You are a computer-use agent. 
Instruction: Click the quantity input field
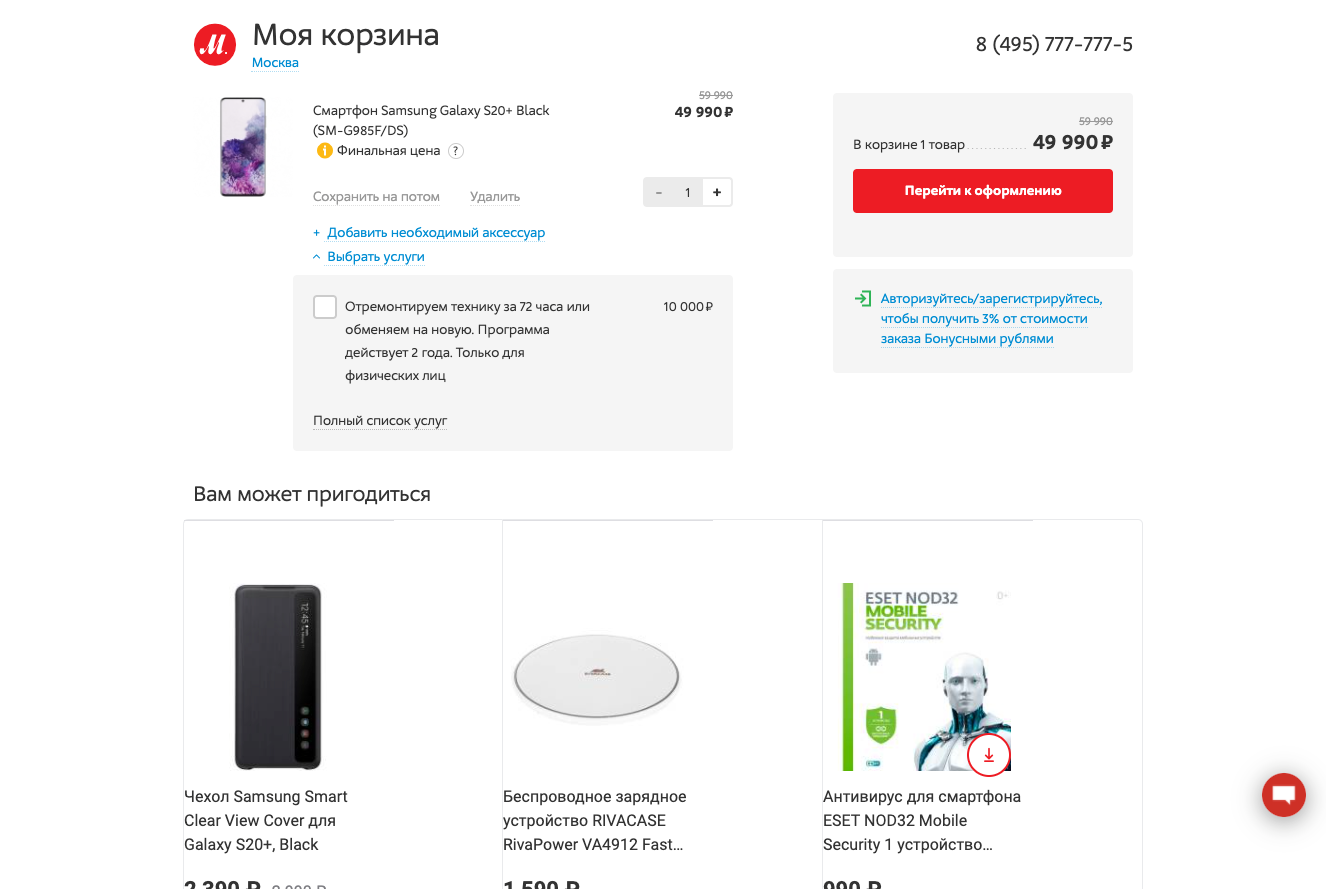(x=688, y=192)
